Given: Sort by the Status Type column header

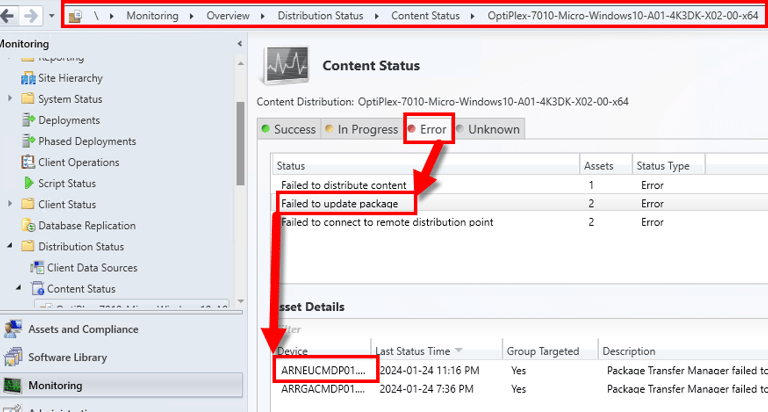Looking at the screenshot, I should (669, 166).
